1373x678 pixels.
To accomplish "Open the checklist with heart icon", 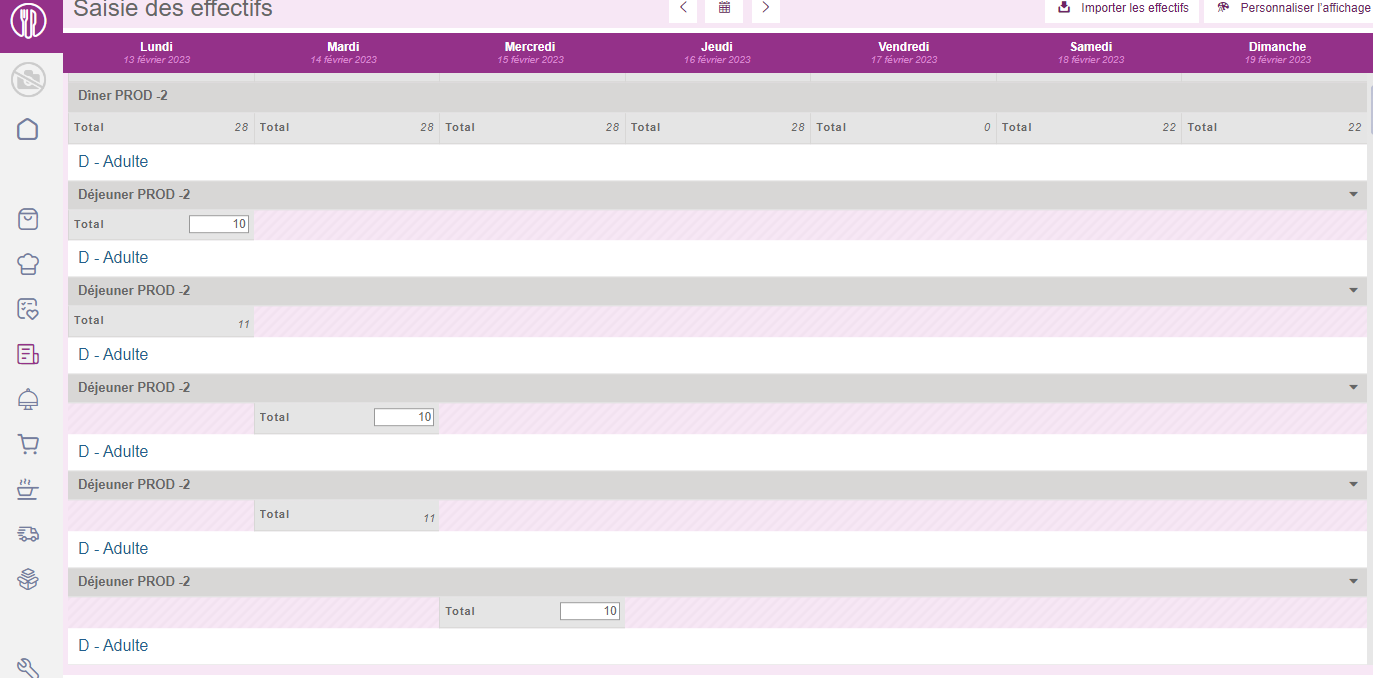I will 28,309.
